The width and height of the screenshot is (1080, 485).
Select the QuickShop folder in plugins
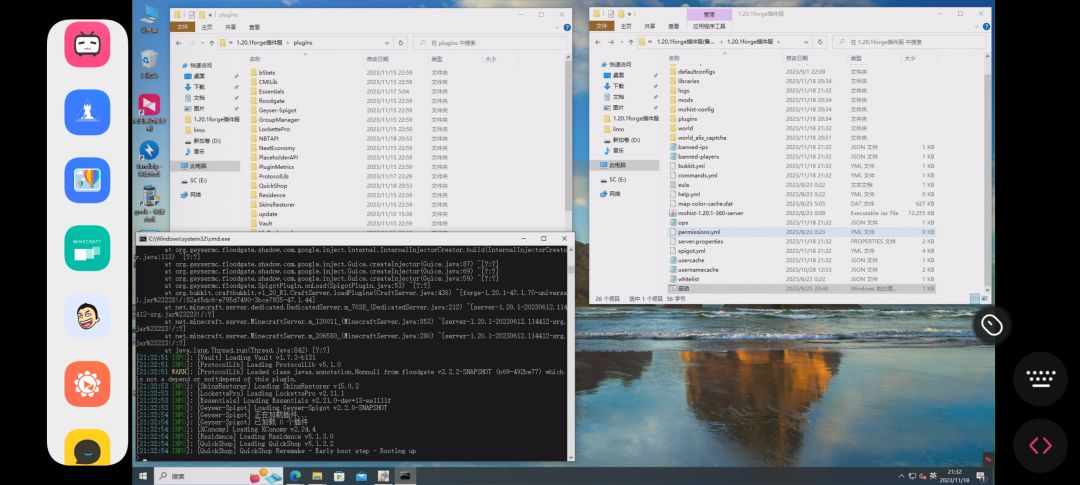pyautogui.click(x=273, y=185)
